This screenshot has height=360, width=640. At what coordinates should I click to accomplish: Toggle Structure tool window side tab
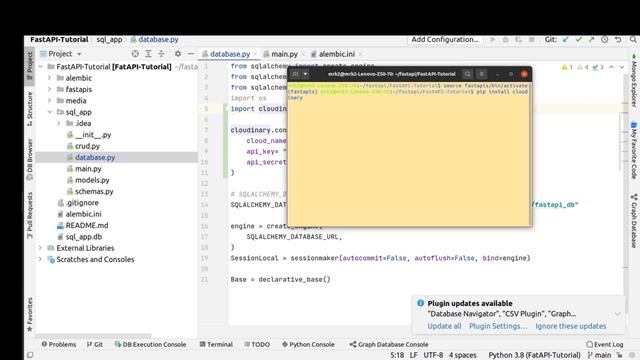click(29, 108)
